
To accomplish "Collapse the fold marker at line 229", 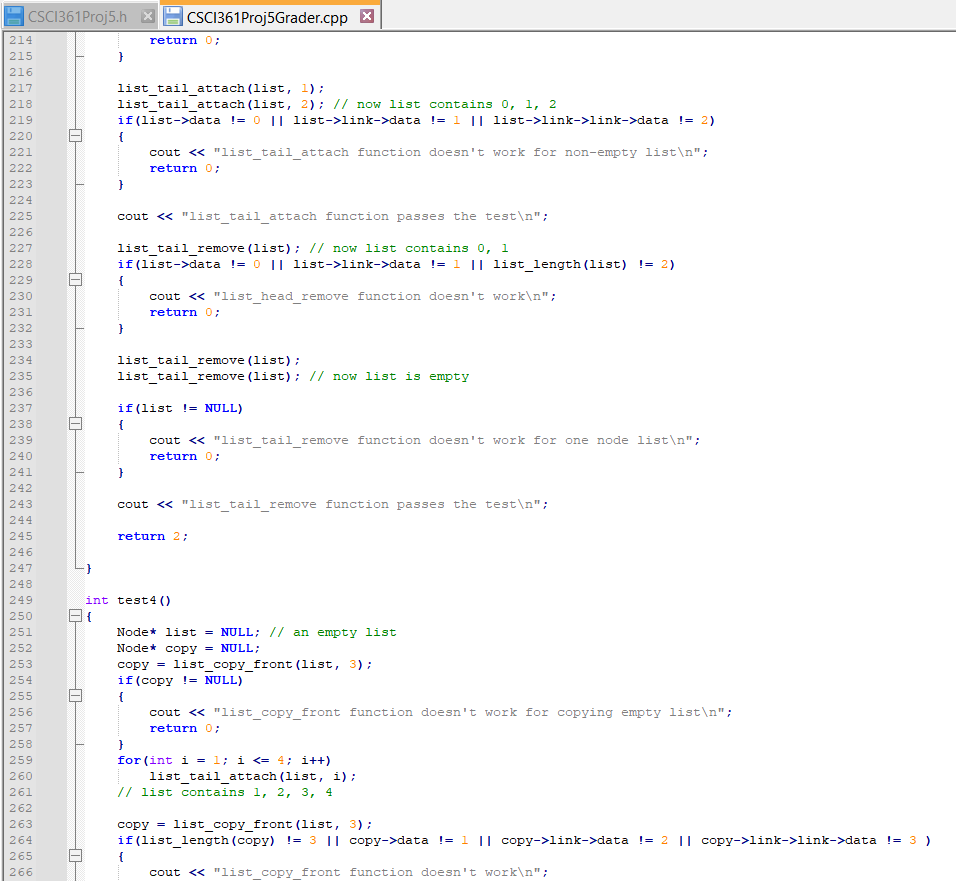I will coord(75,279).
